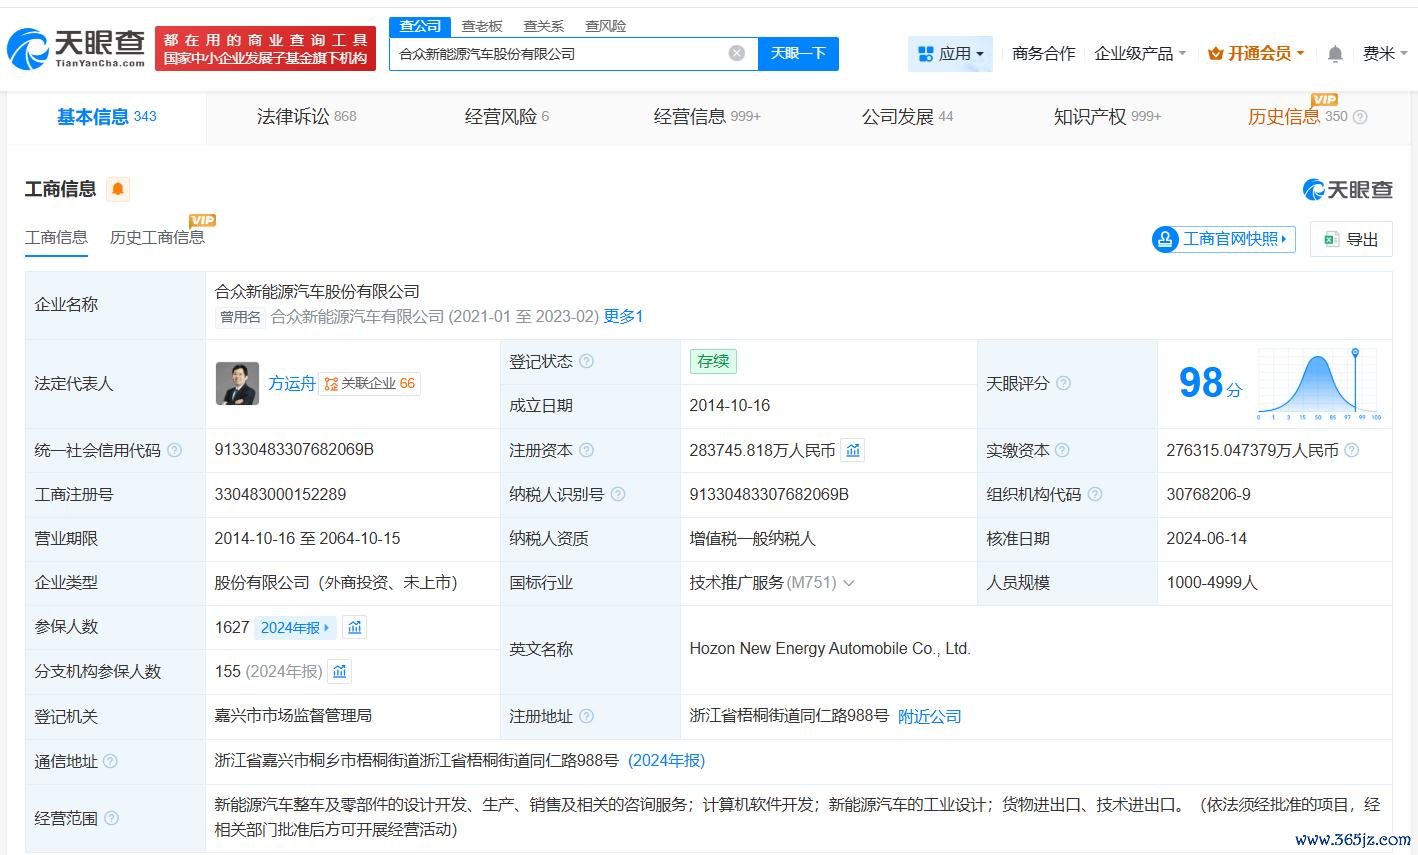This screenshot has width=1418, height=855.
Task: Open the 公司发展 tab
Action: click(908, 117)
